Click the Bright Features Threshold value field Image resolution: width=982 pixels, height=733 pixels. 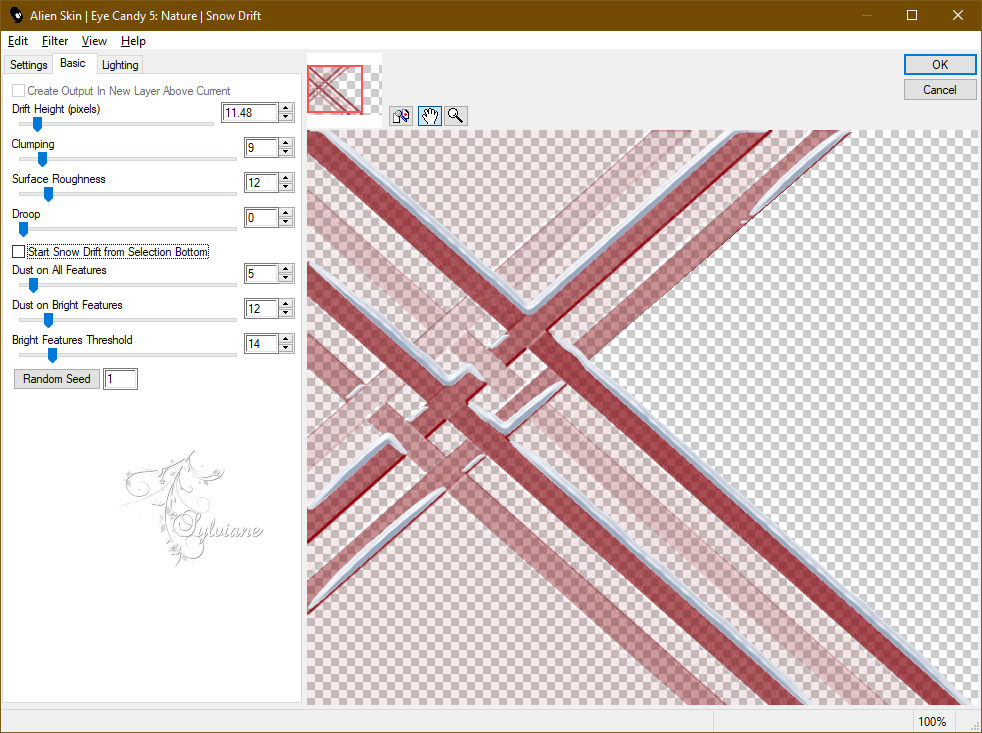pos(261,344)
